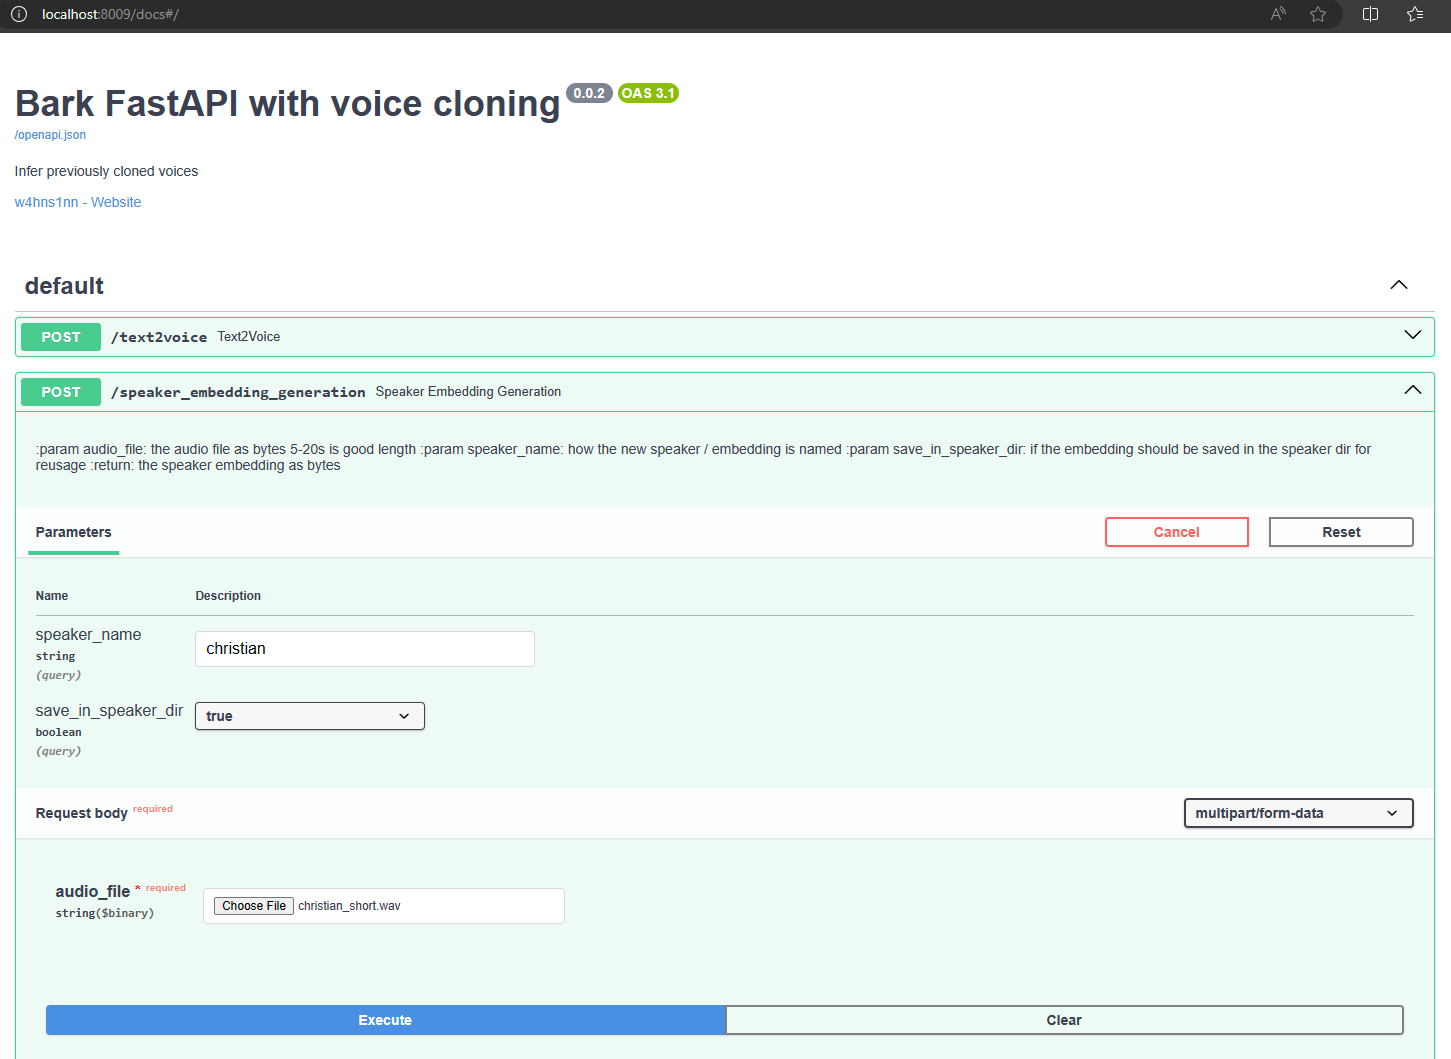Image resolution: width=1451 pixels, height=1059 pixels.
Task: Click the Choose File button
Action: pyautogui.click(x=254, y=906)
